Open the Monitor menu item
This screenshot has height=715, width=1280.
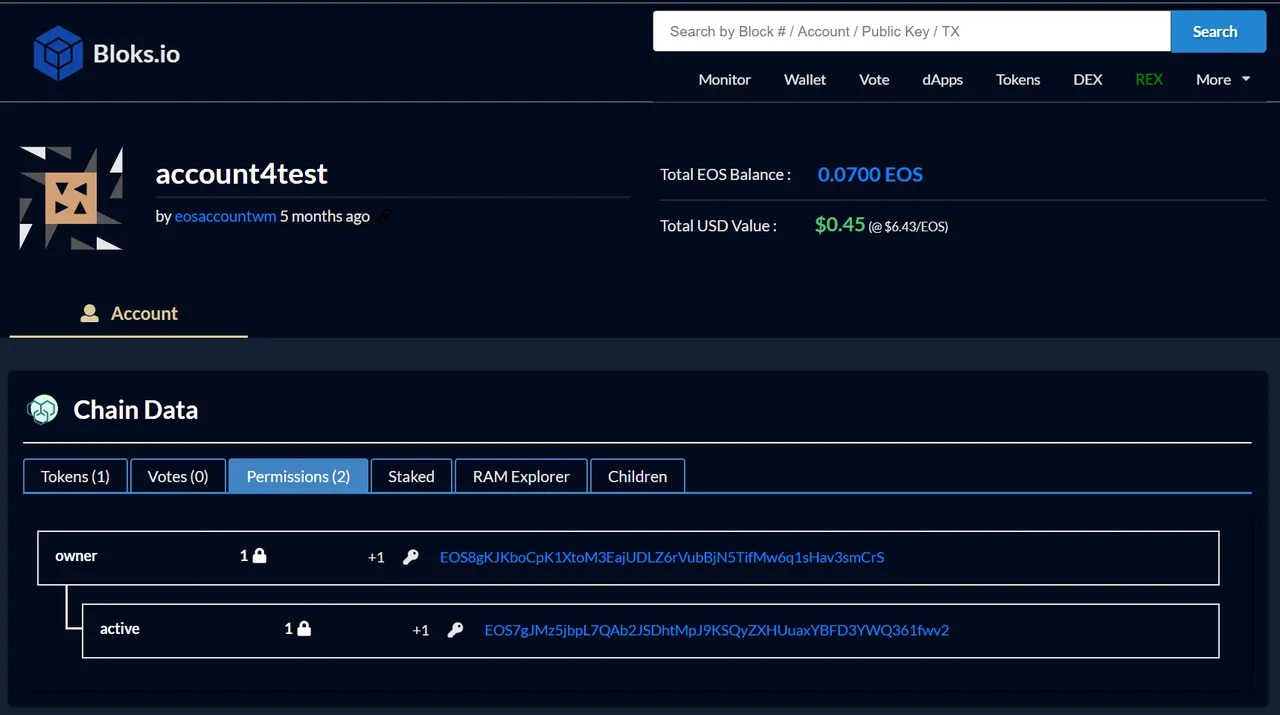(724, 79)
